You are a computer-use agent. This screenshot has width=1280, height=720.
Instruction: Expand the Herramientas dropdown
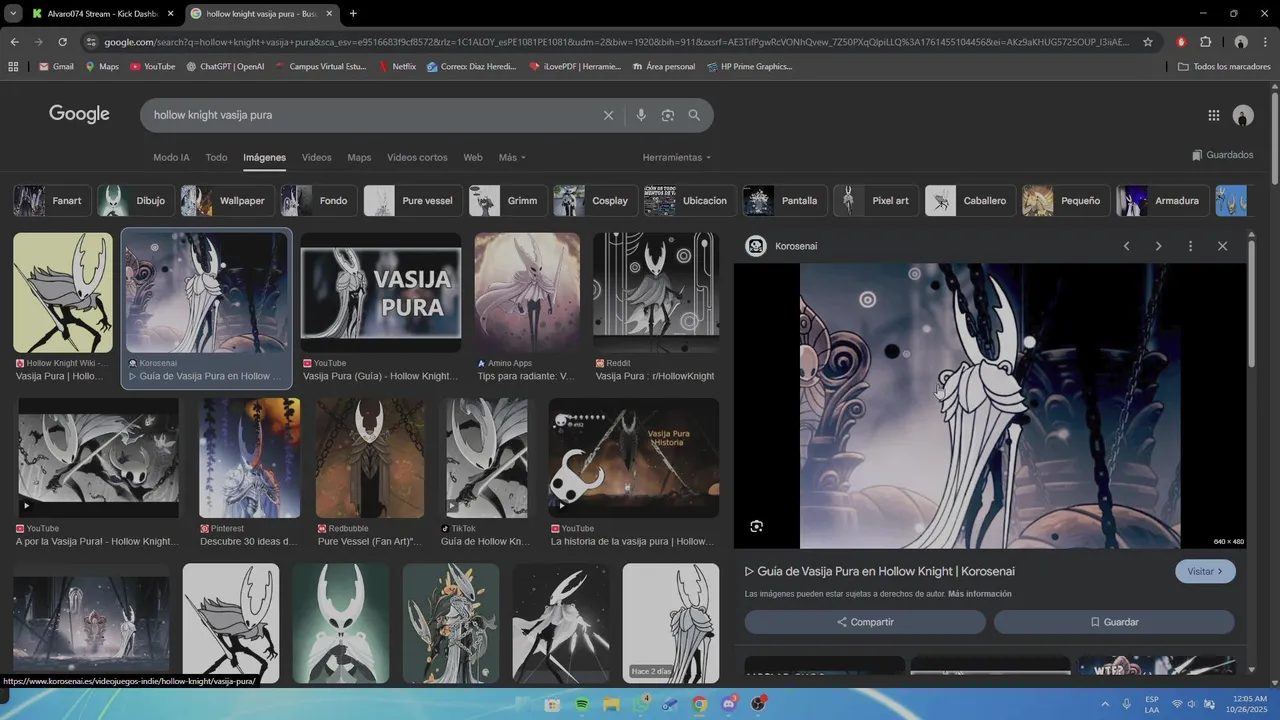(677, 158)
